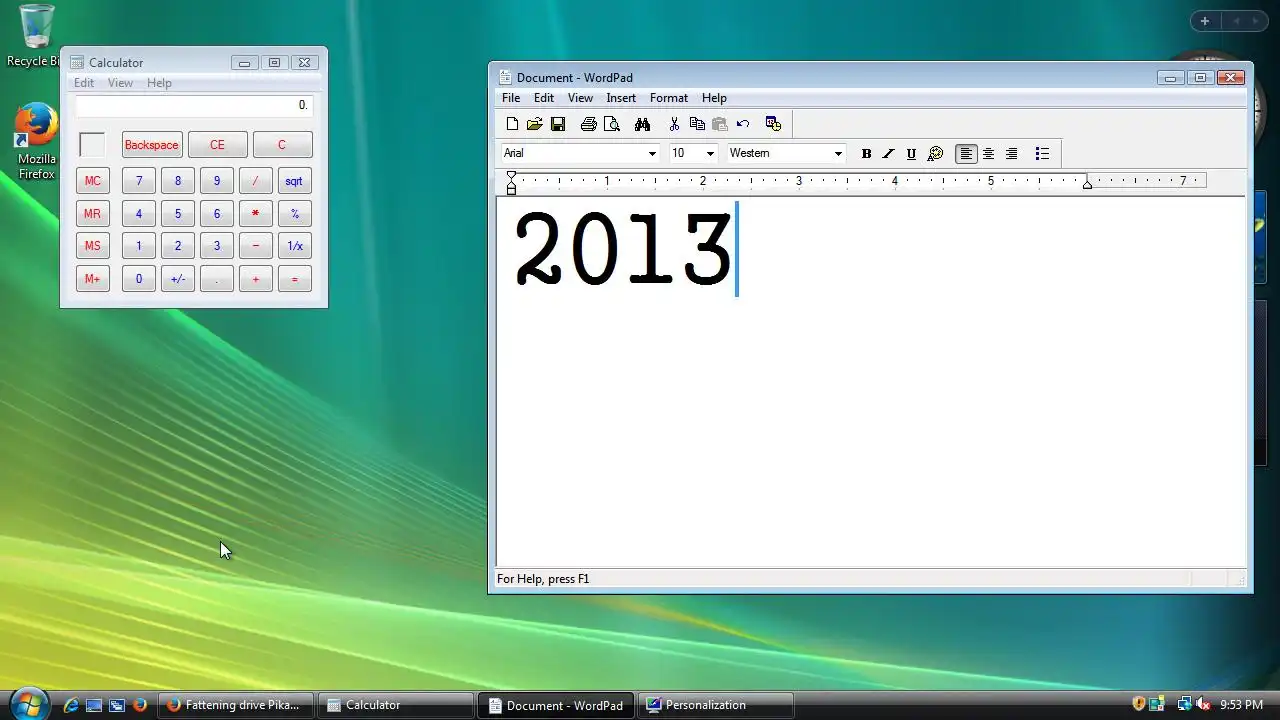The height and width of the screenshot is (720, 1280).
Task: Expand the Arial font name dropdown
Action: (652, 154)
